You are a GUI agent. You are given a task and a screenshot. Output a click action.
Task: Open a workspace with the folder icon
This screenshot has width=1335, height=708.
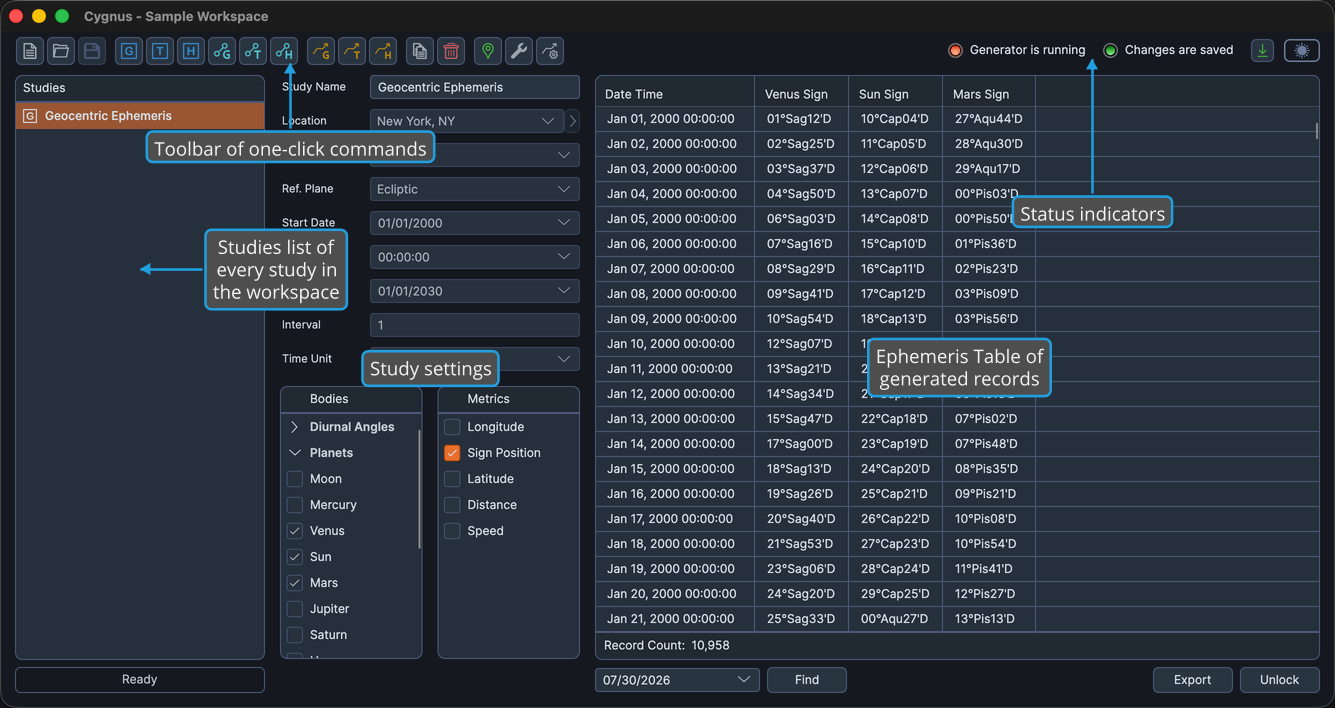(x=61, y=51)
